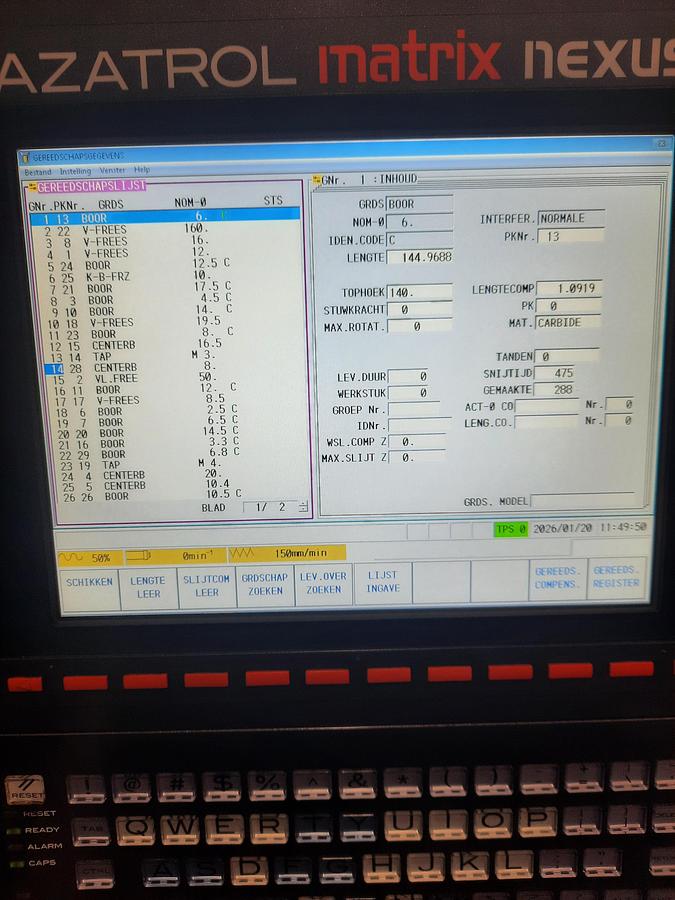Click the LENGTE field showing 144.9688
The image size is (675, 900).
pos(419,258)
